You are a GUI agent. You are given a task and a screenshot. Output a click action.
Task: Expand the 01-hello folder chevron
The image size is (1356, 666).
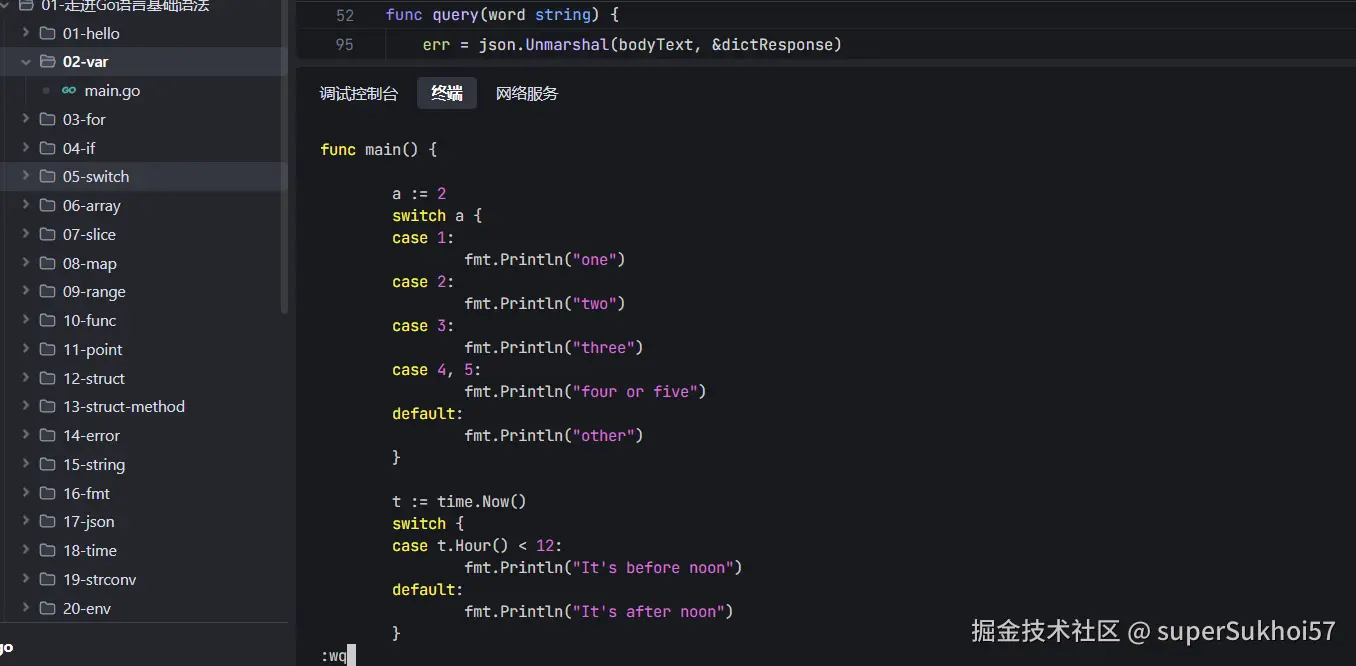[x=26, y=33]
